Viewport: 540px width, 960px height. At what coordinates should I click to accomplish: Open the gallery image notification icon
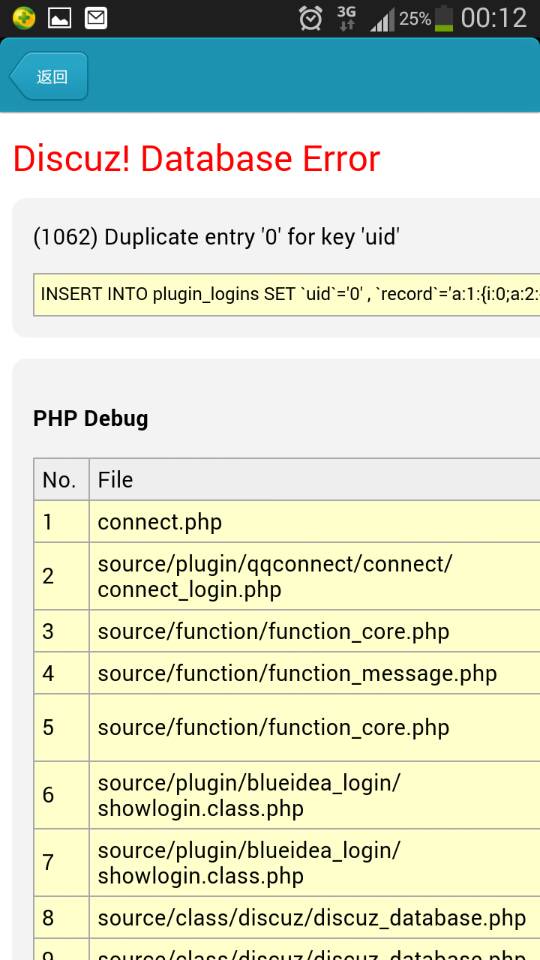59,18
